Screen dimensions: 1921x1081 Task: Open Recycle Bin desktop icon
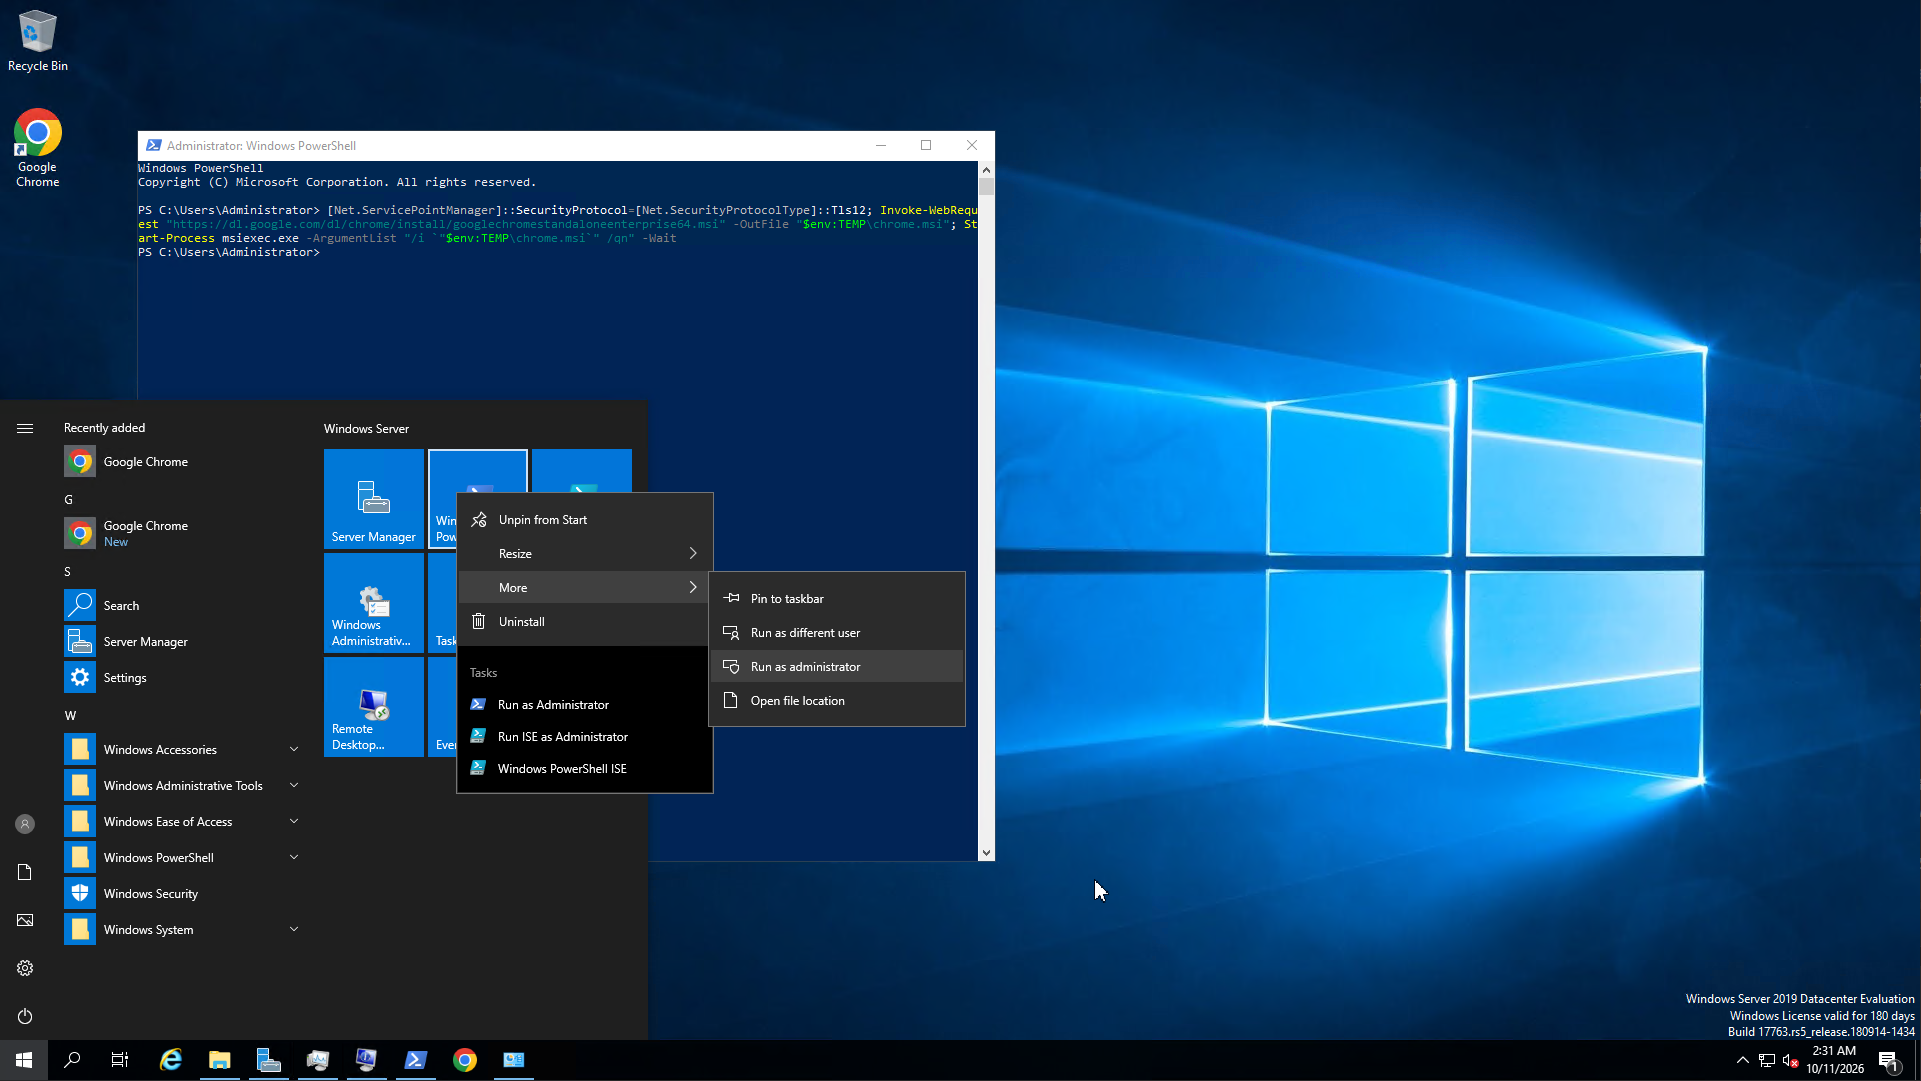38,40
